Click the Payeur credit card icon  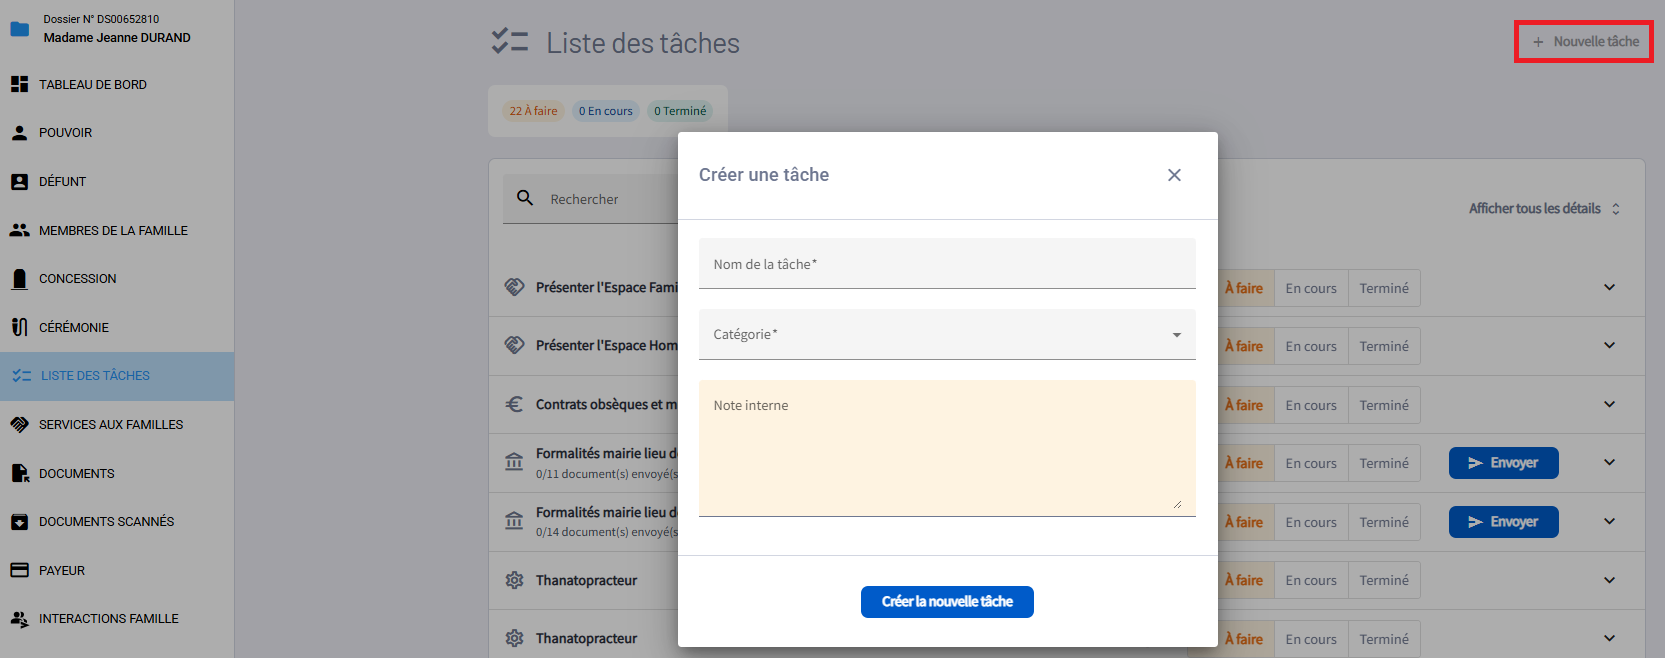(x=19, y=570)
